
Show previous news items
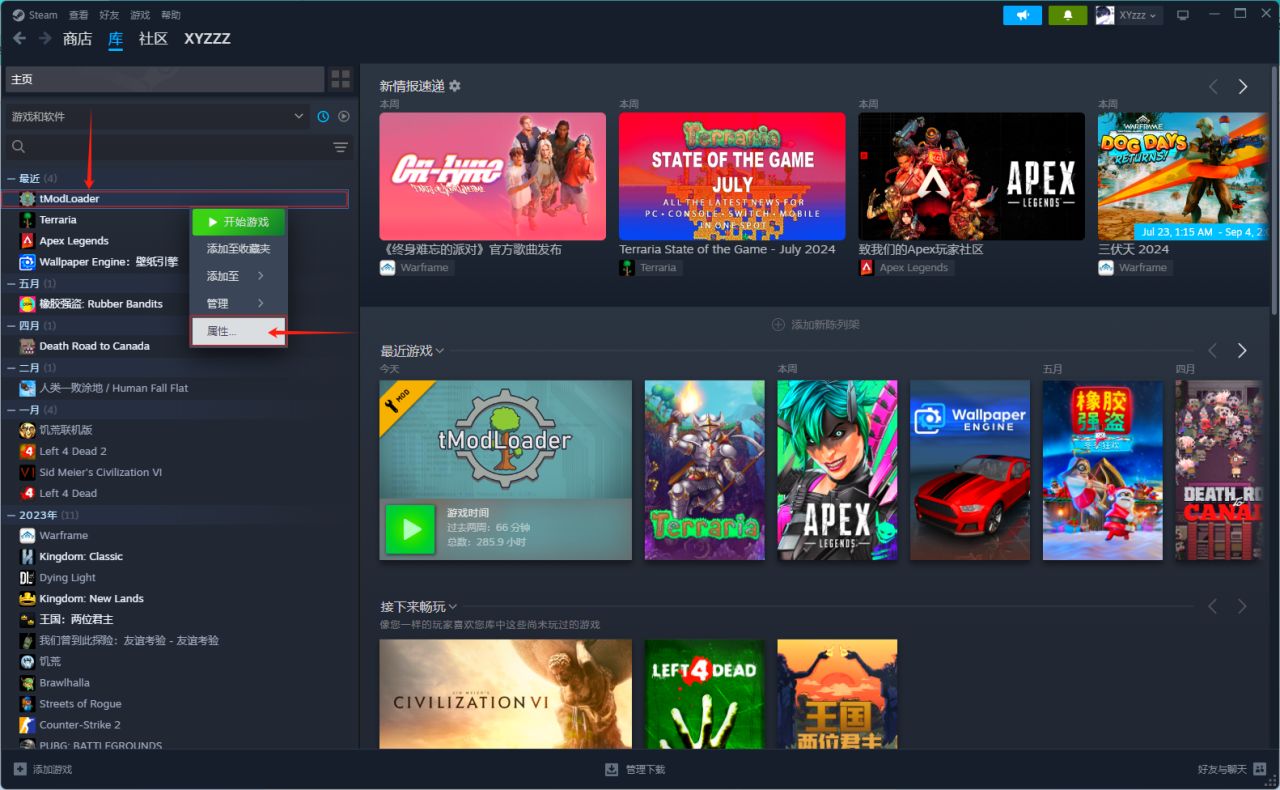tap(1213, 87)
